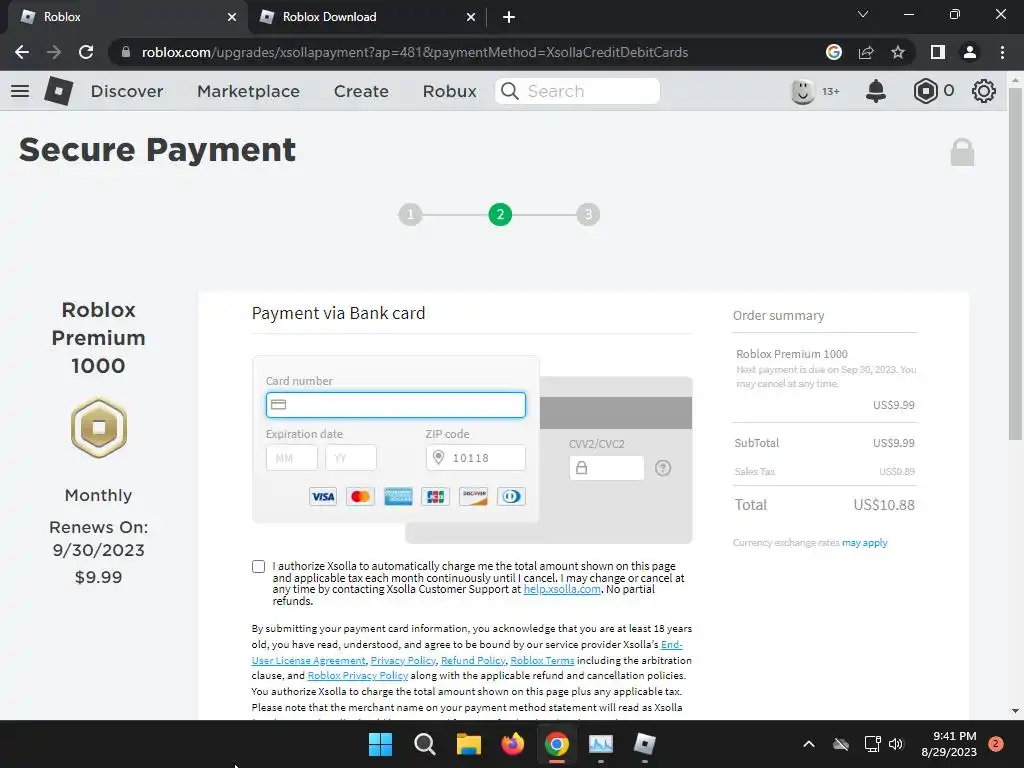1024x768 pixels.
Task: Bookmark this page with the star
Action: 898,52
